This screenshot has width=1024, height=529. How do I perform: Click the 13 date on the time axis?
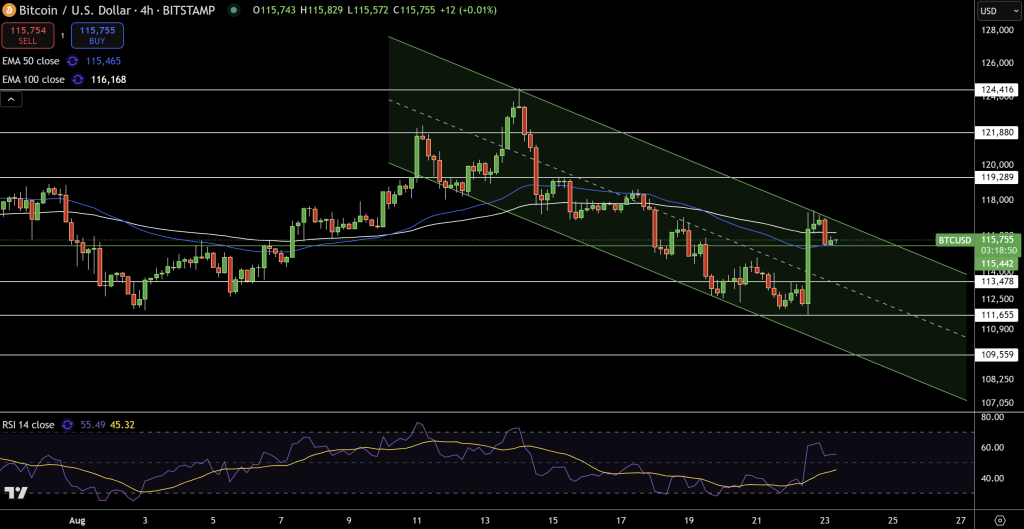(x=485, y=521)
